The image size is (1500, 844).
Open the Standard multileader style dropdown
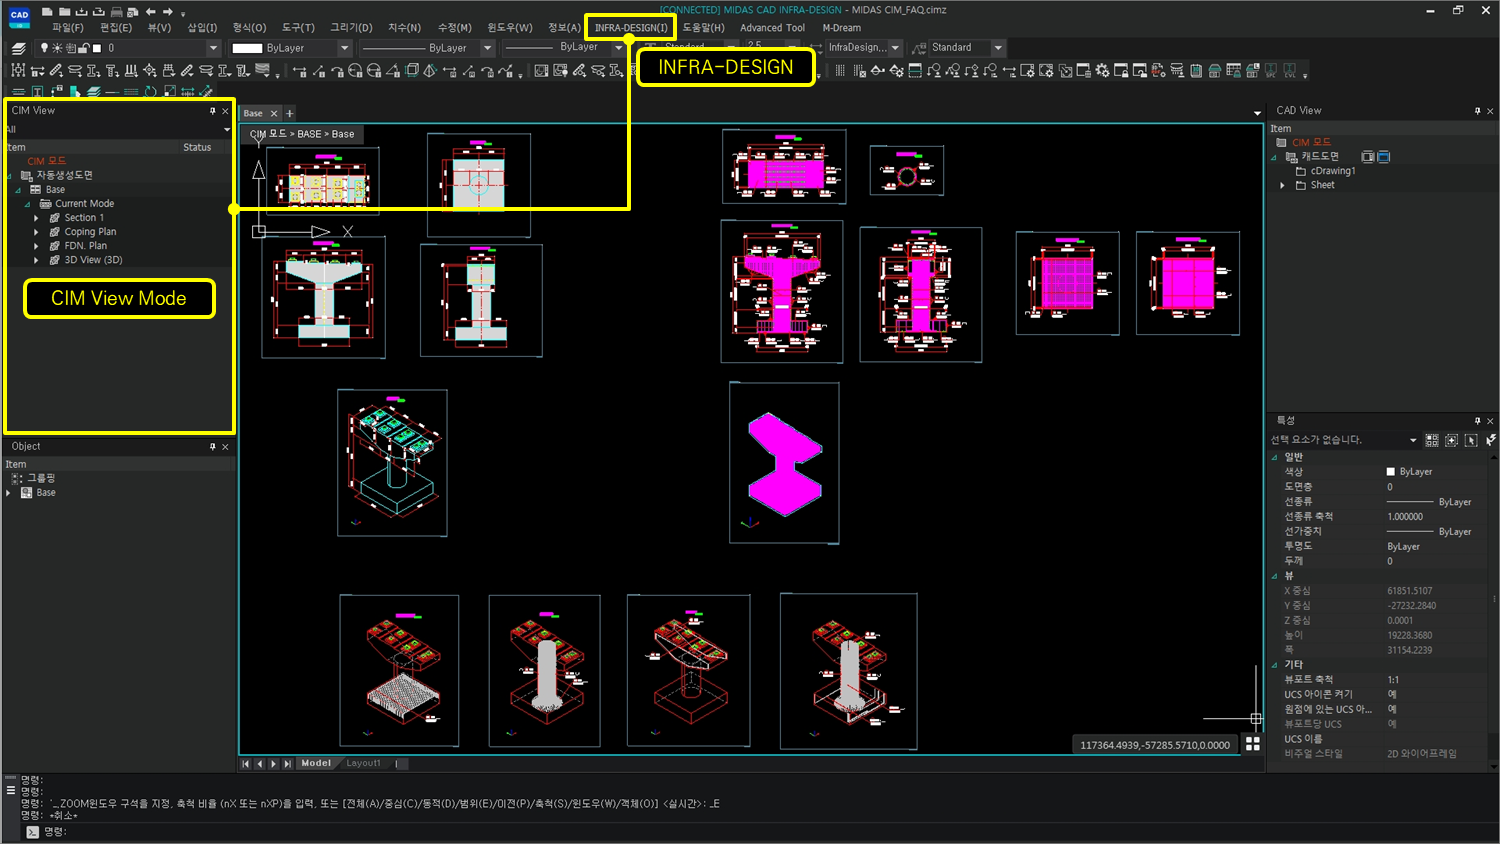coord(998,48)
